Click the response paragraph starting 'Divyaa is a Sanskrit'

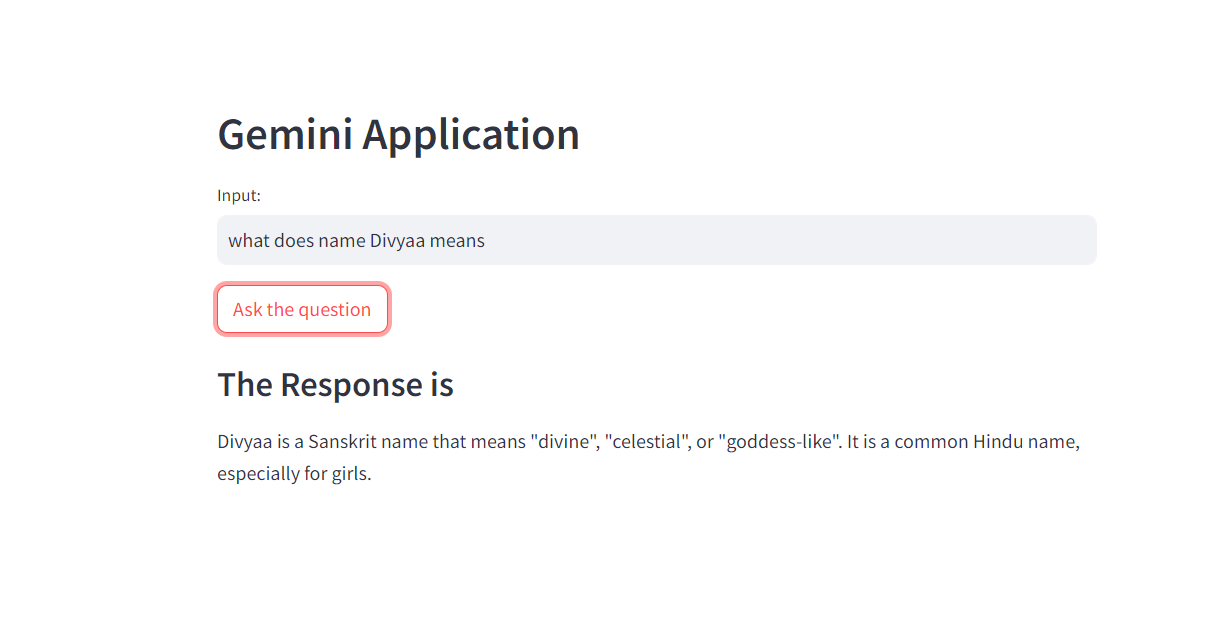click(x=648, y=457)
